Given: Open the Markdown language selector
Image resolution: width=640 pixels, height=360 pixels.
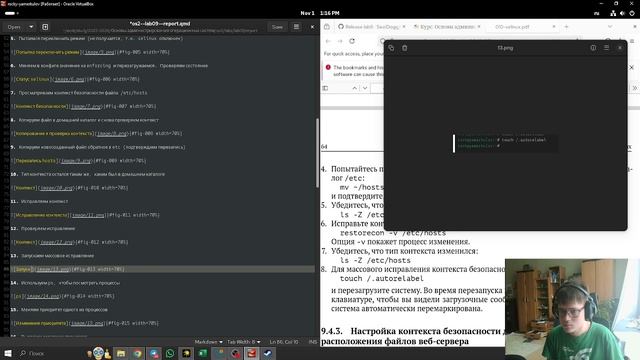Looking at the screenshot, I should (209, 342).
